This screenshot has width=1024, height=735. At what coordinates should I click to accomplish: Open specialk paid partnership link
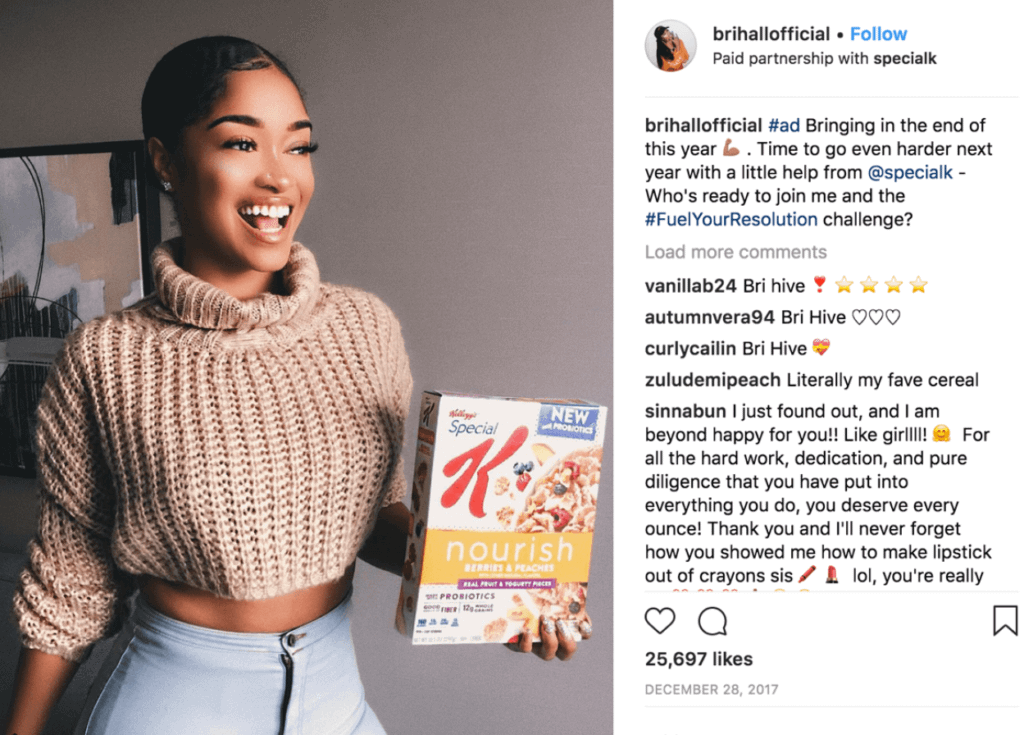pos(904,59)
